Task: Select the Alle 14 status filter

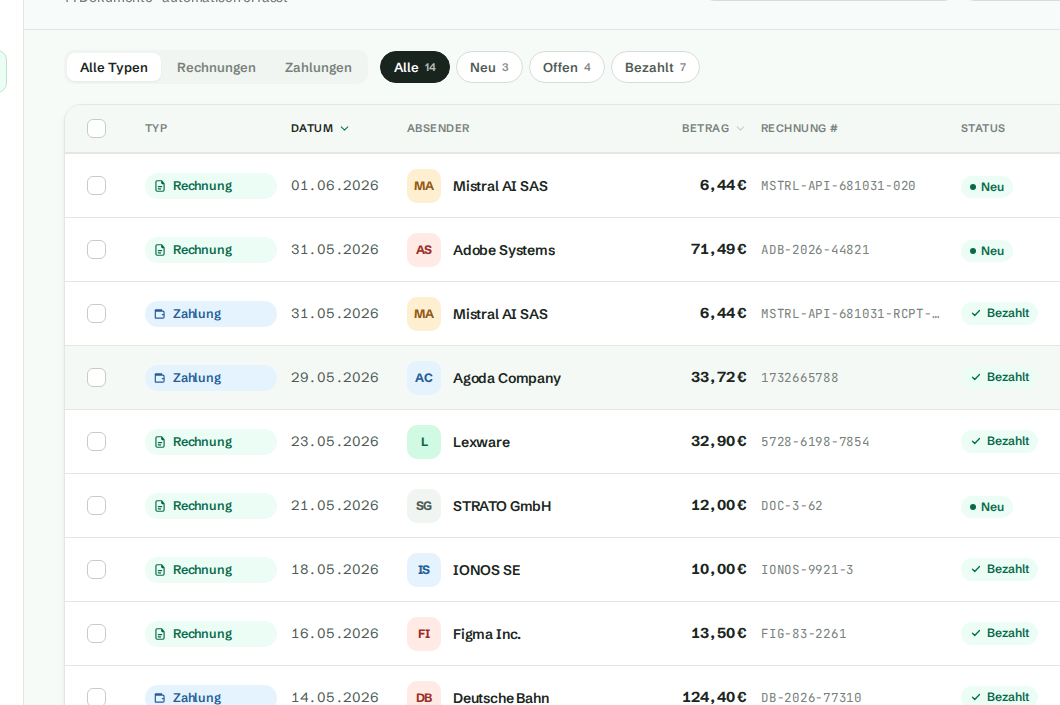Action: 415,68
